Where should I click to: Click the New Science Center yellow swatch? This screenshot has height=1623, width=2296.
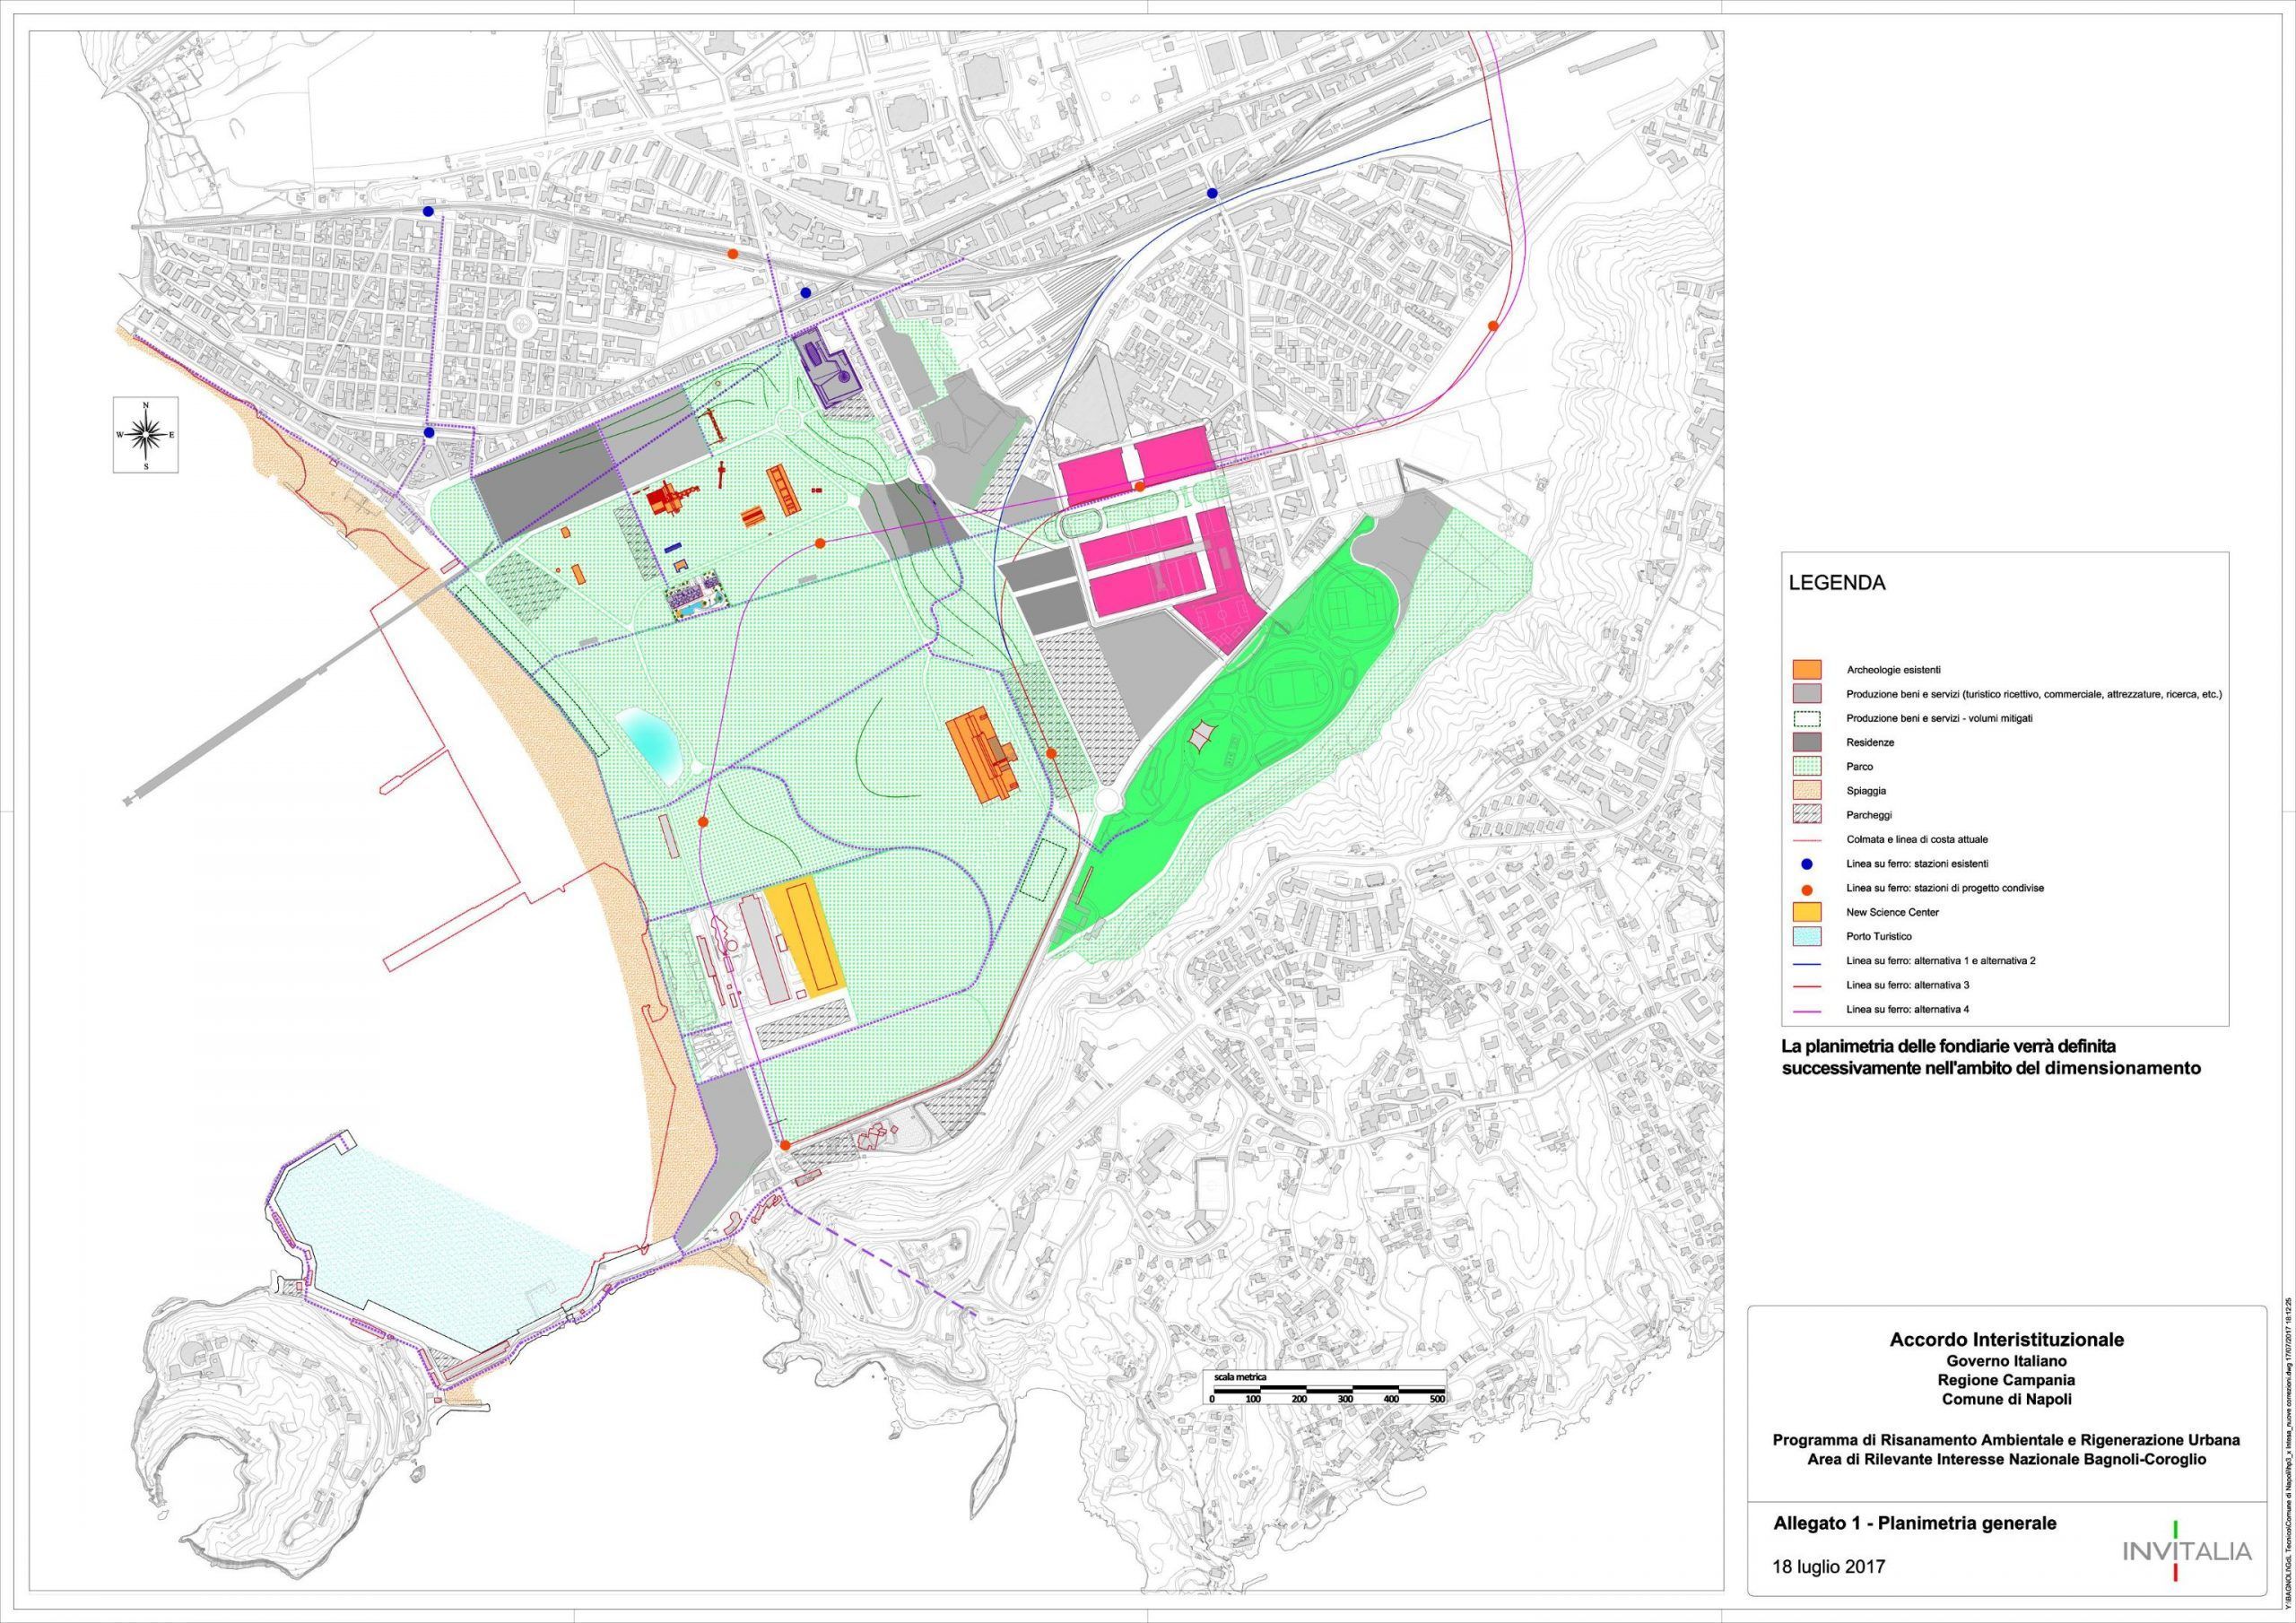pyautogui.click(x=1808, y=911)
